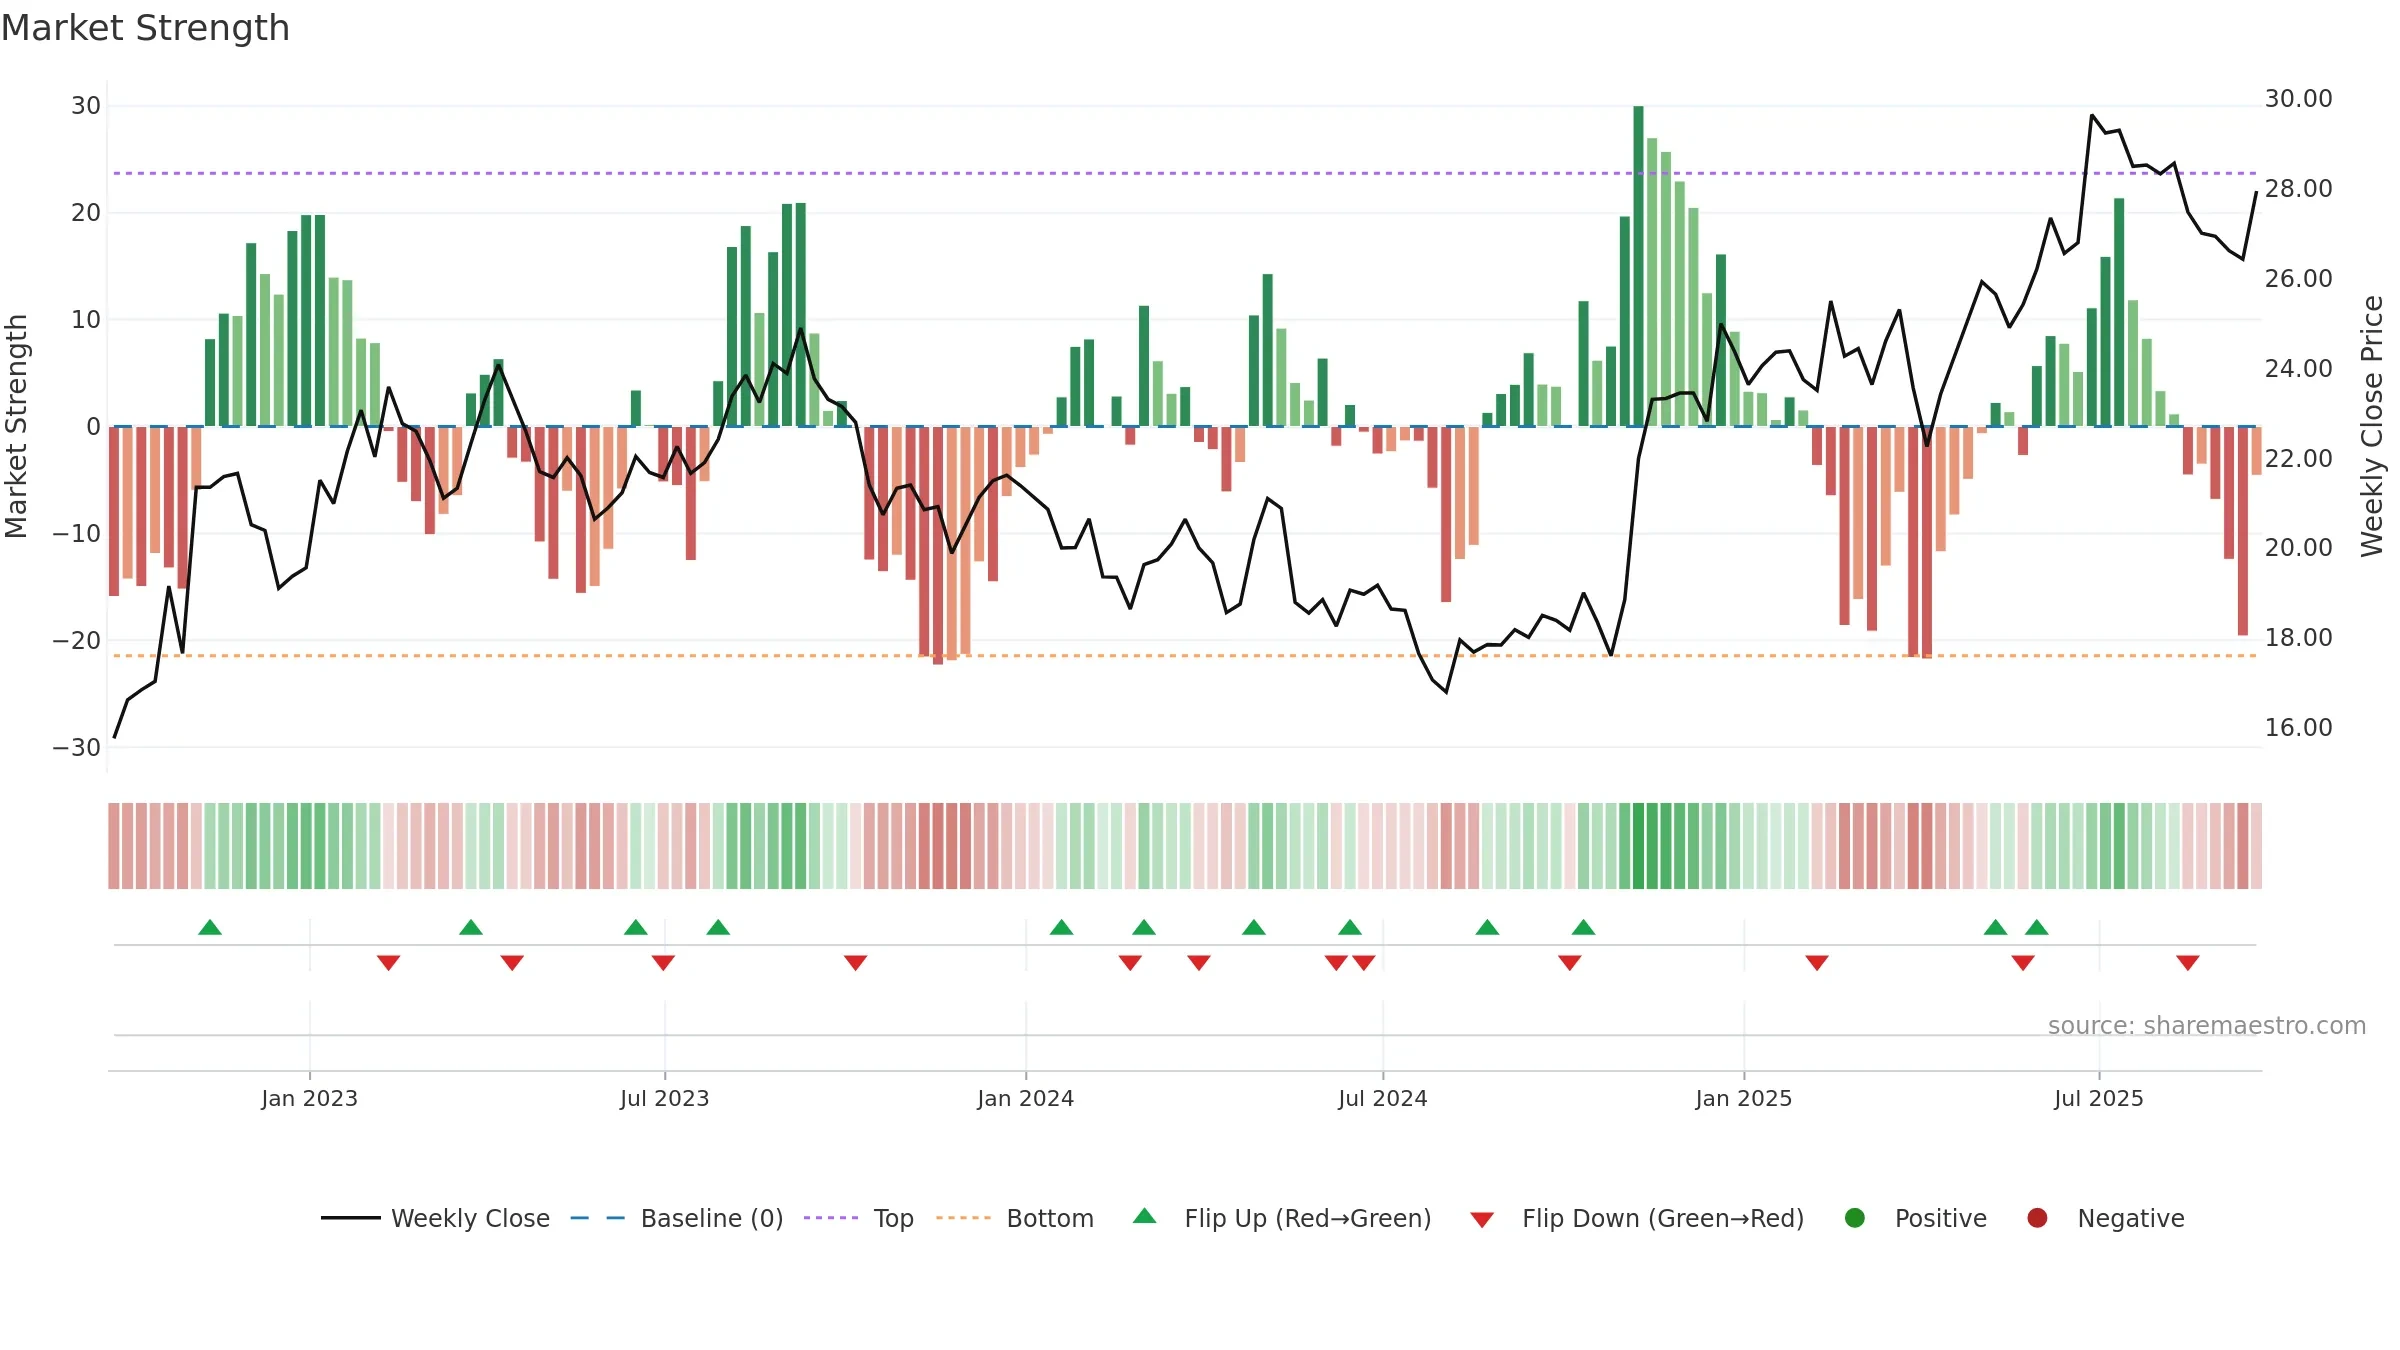
Task: Click the −30 tick on left axis
Action: click(x=77, y=748)
